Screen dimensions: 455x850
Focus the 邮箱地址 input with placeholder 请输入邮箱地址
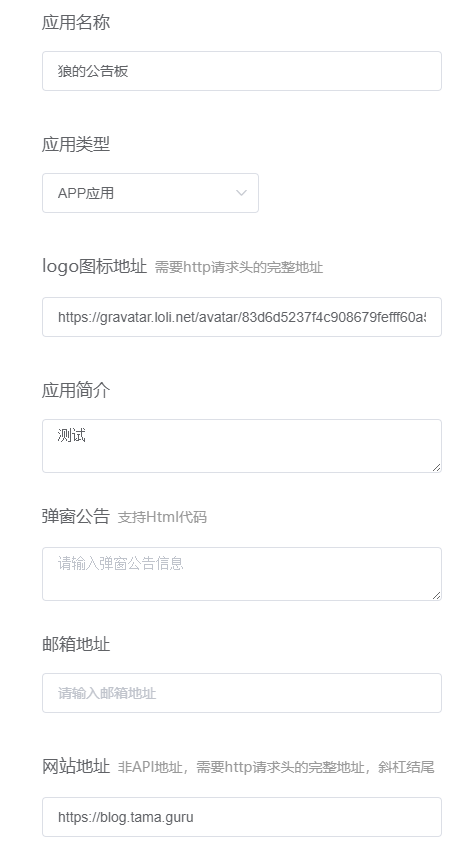click(242, 693)
